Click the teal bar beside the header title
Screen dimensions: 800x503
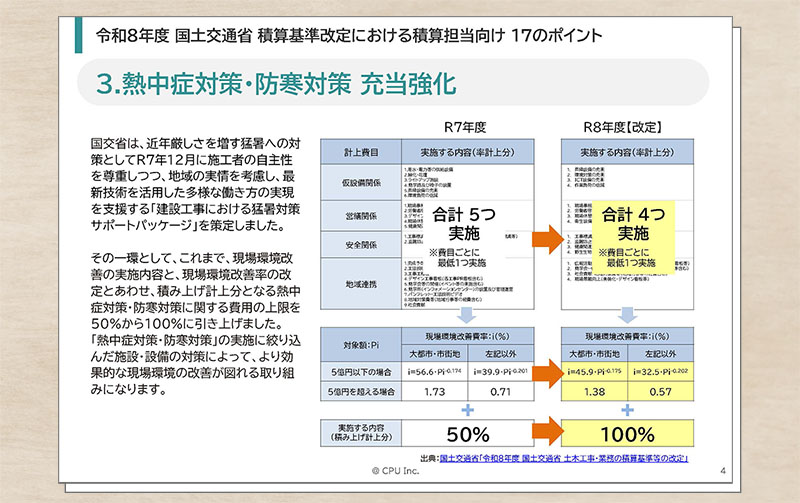pos(78,34)
